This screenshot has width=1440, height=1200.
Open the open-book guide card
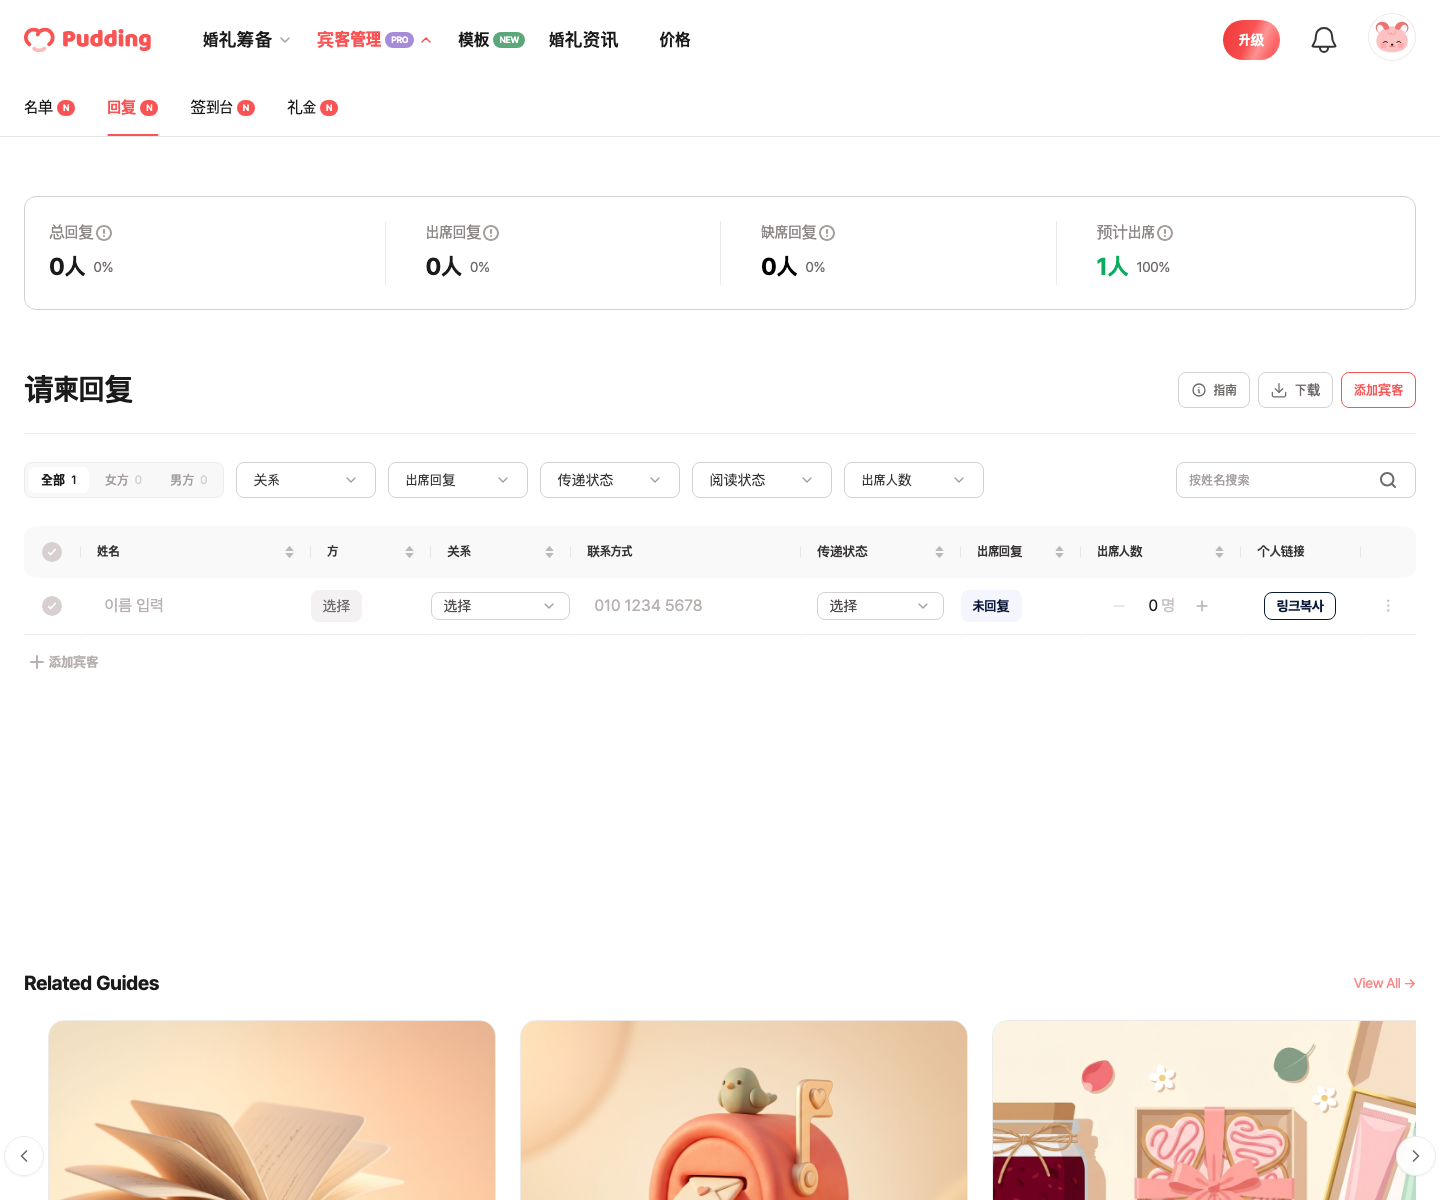(272, 1110)
